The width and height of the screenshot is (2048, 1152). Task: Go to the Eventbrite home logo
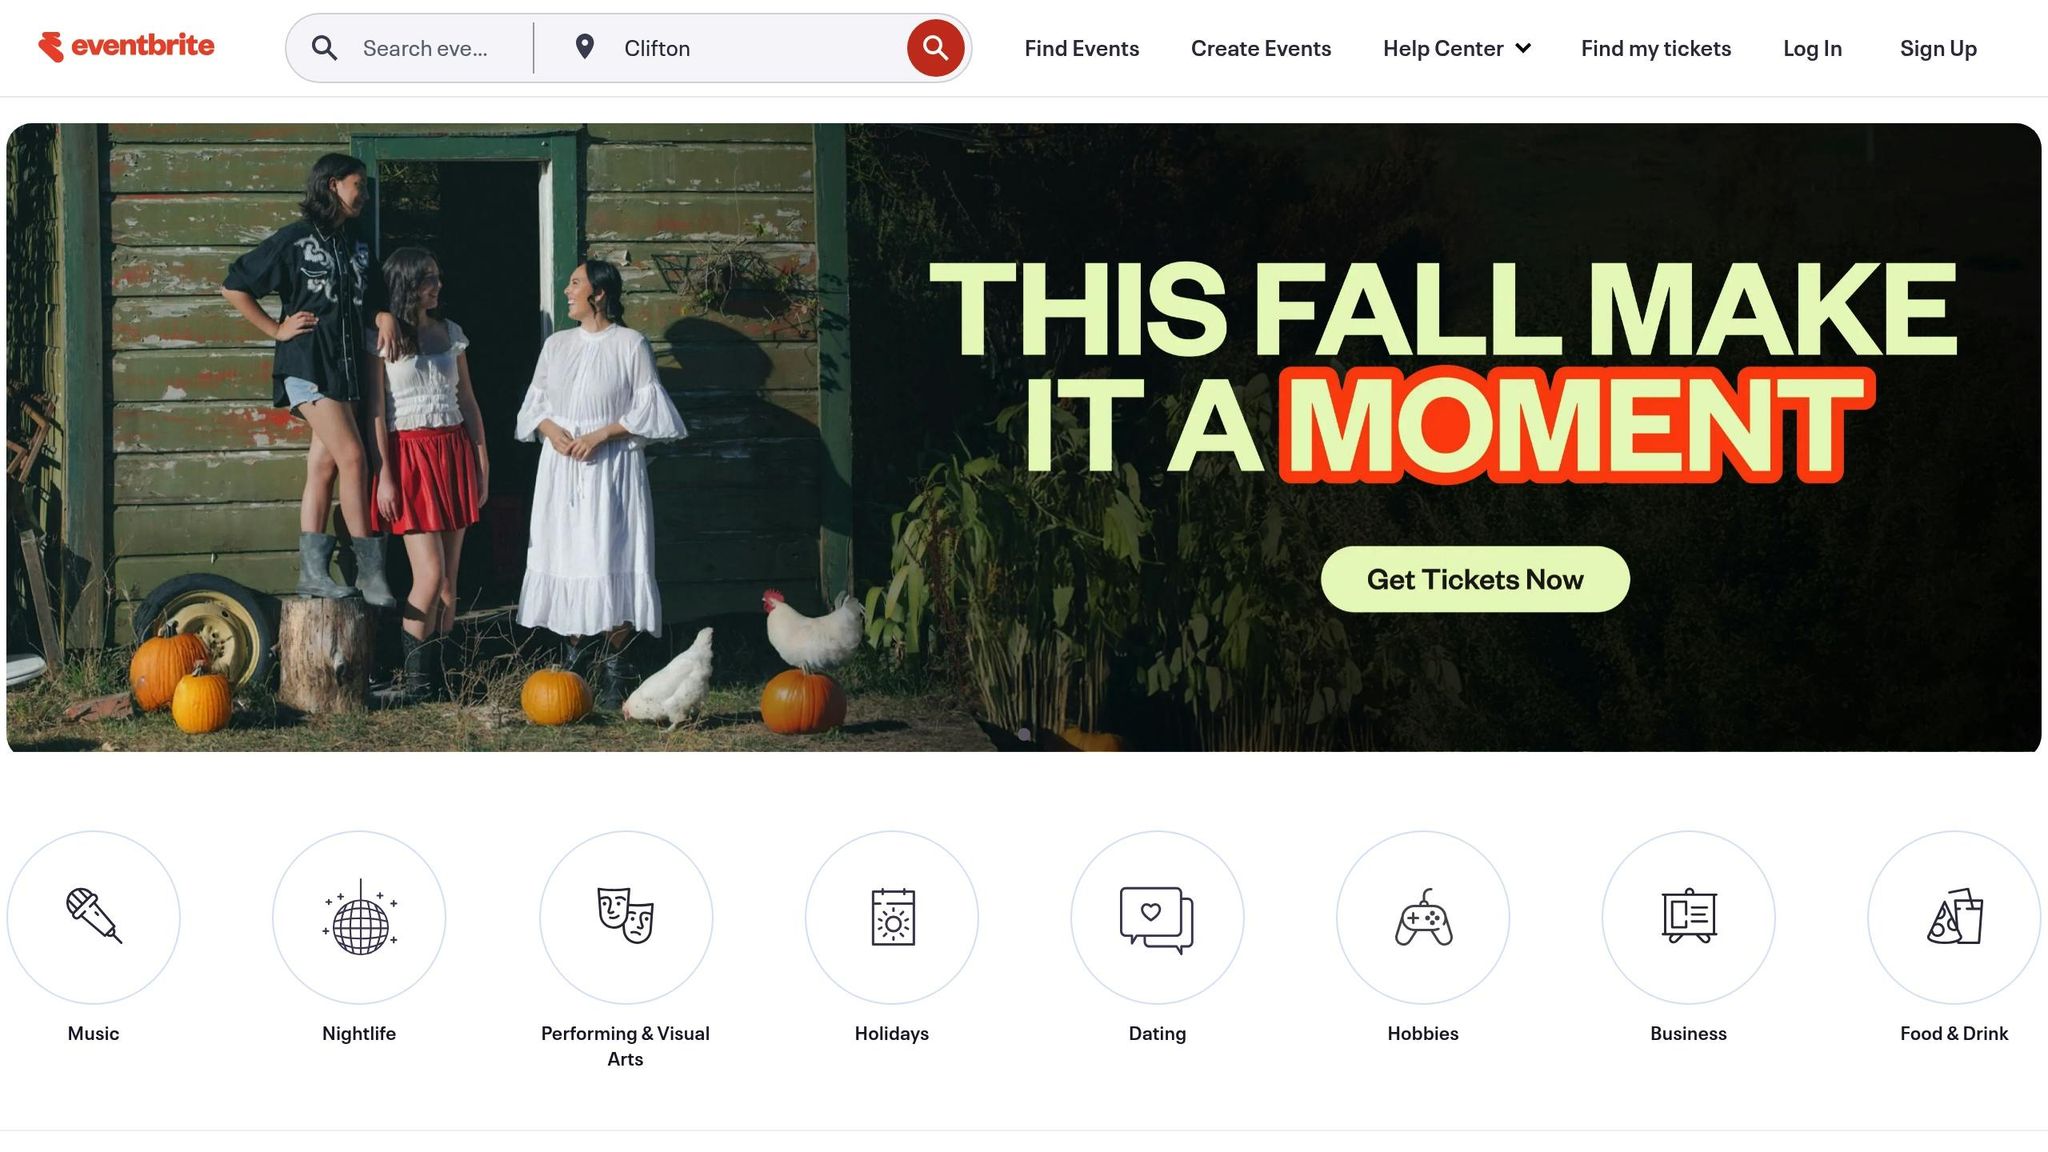[x=126, y=46]
